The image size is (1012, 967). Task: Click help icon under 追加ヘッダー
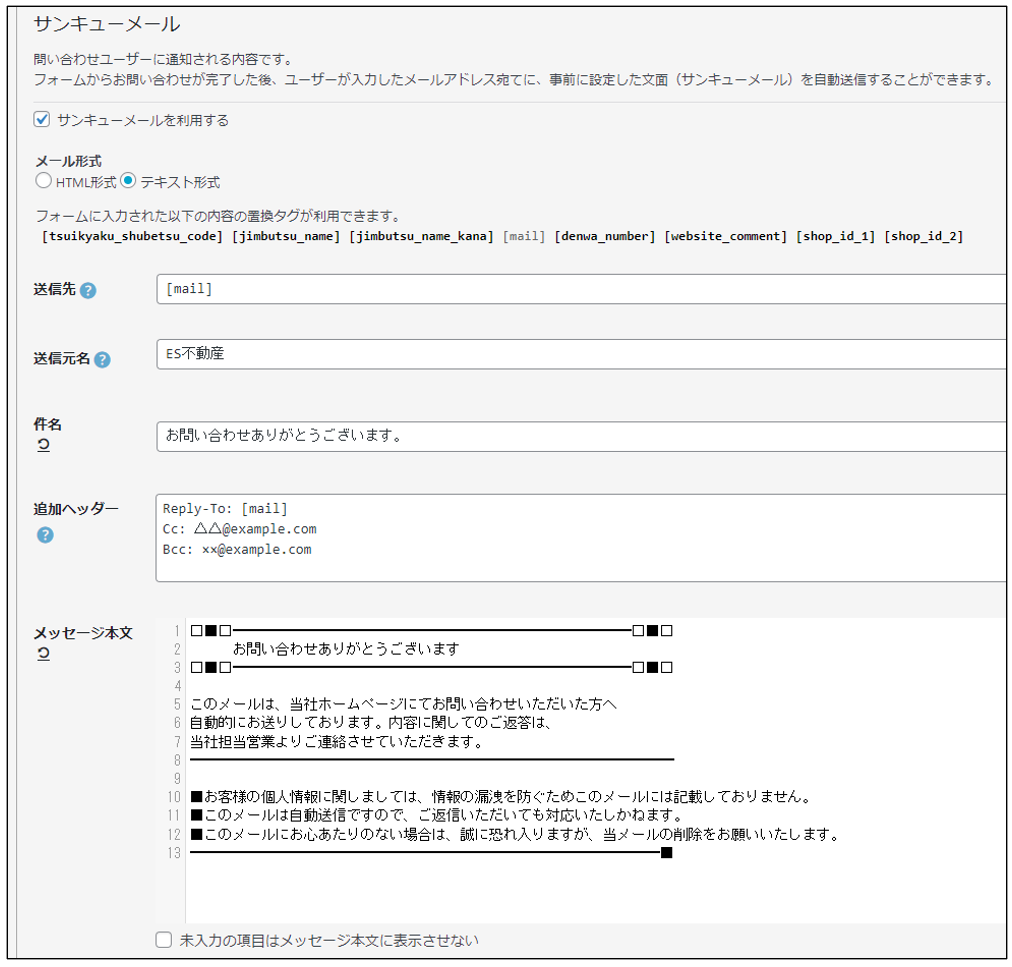point(45,535)
